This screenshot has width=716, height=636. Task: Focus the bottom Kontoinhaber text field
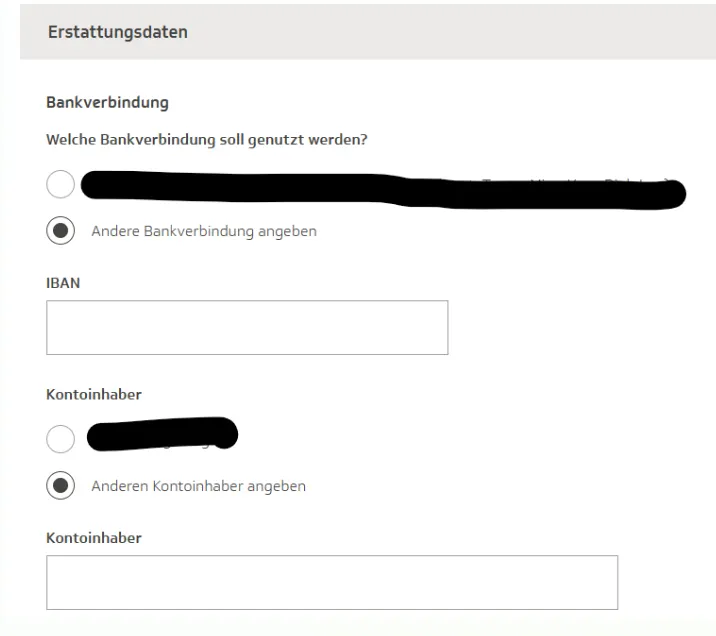pyautogui.click(x=331, y=582)
